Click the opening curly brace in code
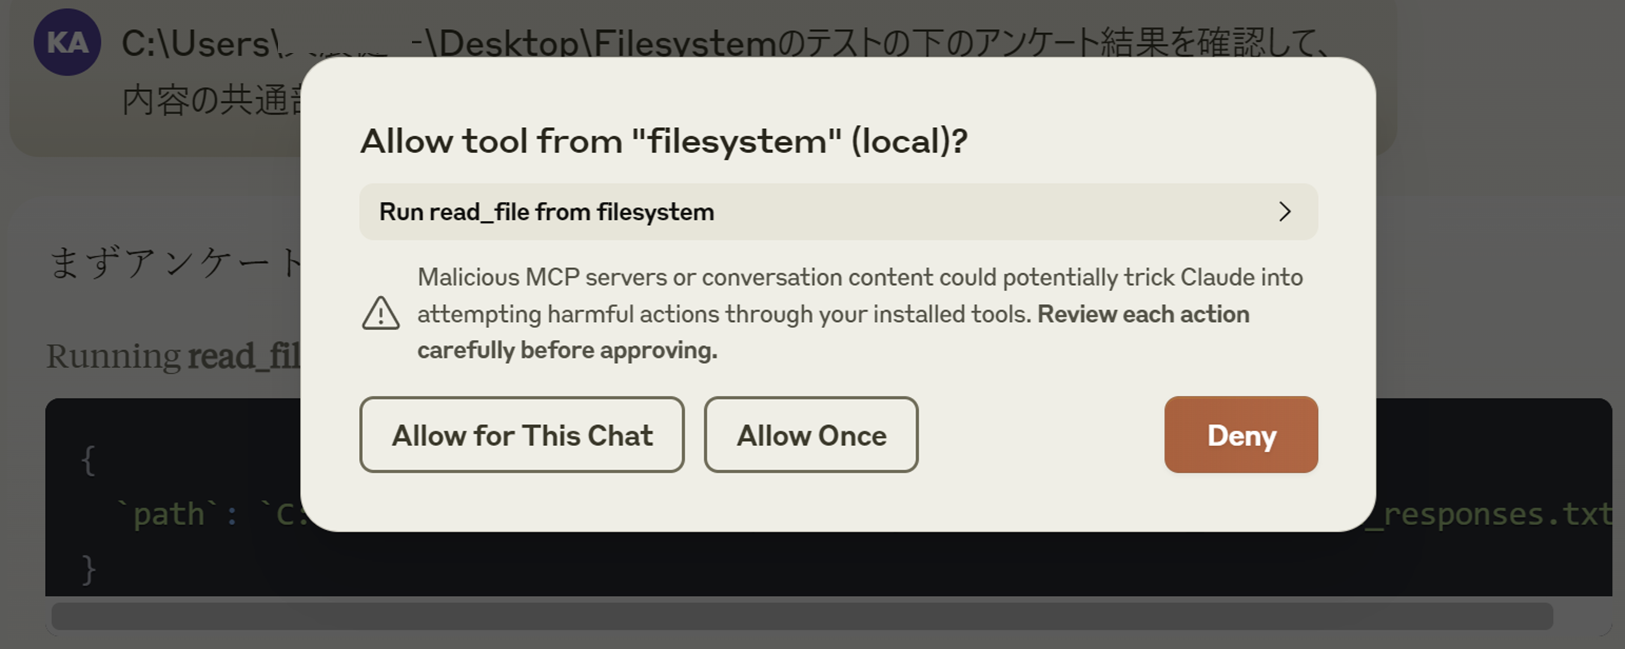The width and height of the screenshot is (1625, 649). click(88, 460)
